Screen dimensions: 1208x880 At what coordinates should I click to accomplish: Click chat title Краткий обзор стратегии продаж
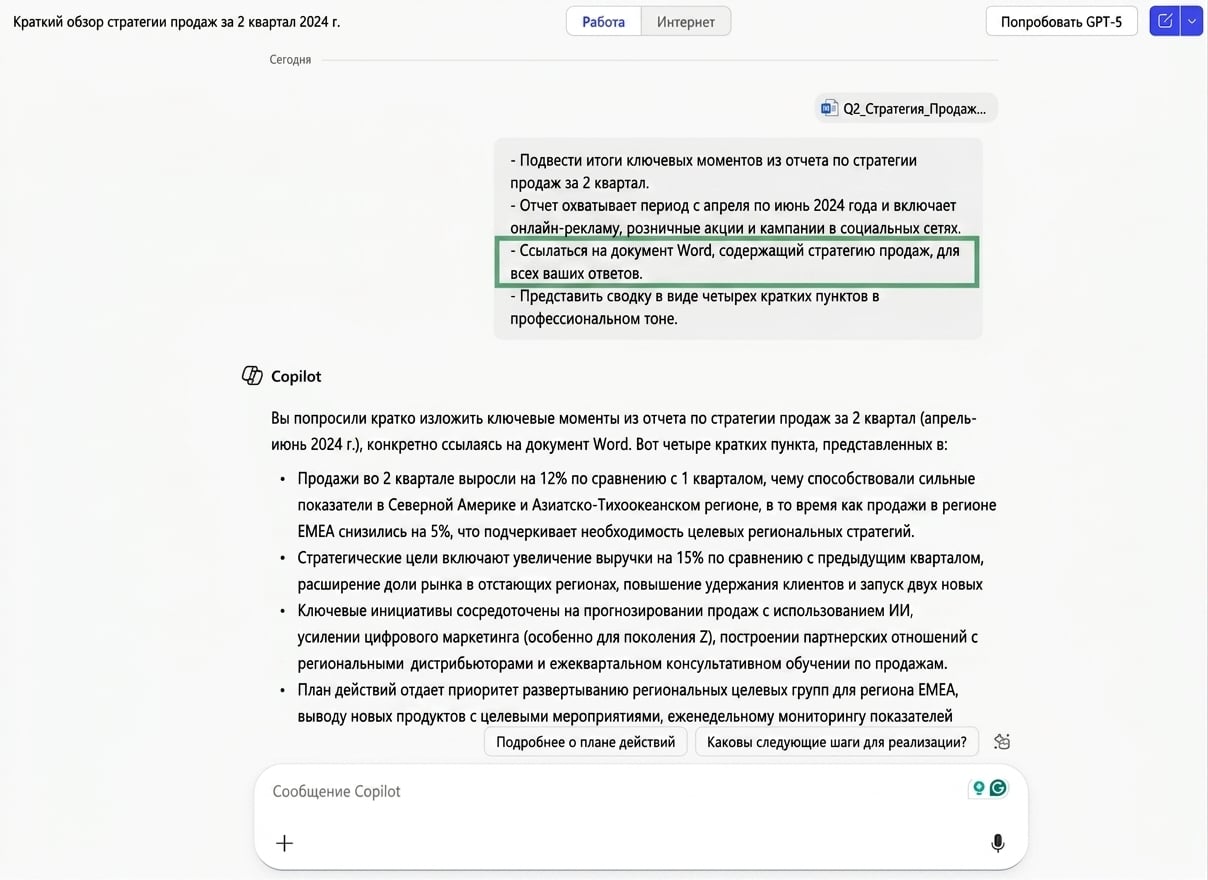(176, 21)
